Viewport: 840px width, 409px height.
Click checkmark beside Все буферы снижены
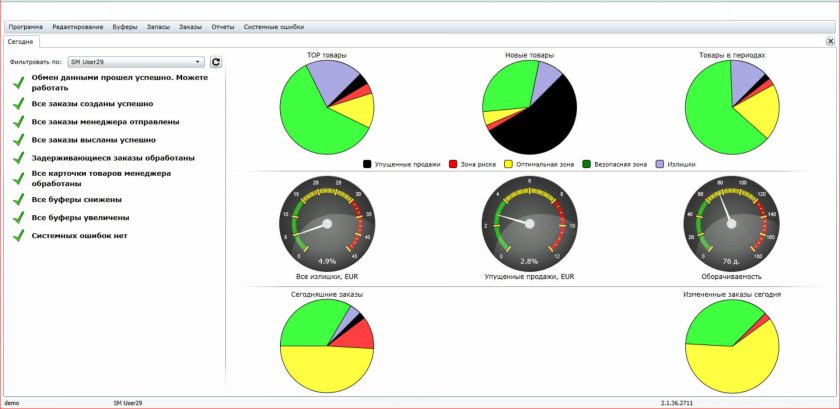(x=19, y=200)
